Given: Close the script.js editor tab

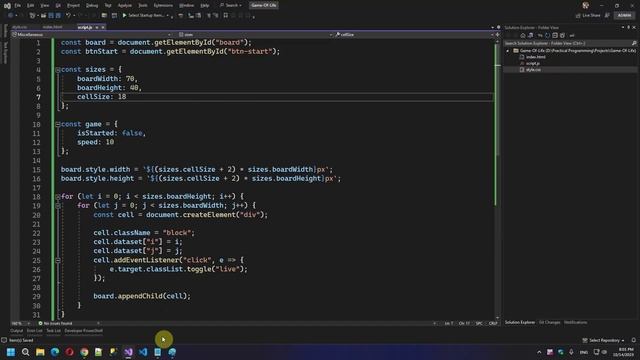Looking at the screenshot, I should [x=103, y=27].
